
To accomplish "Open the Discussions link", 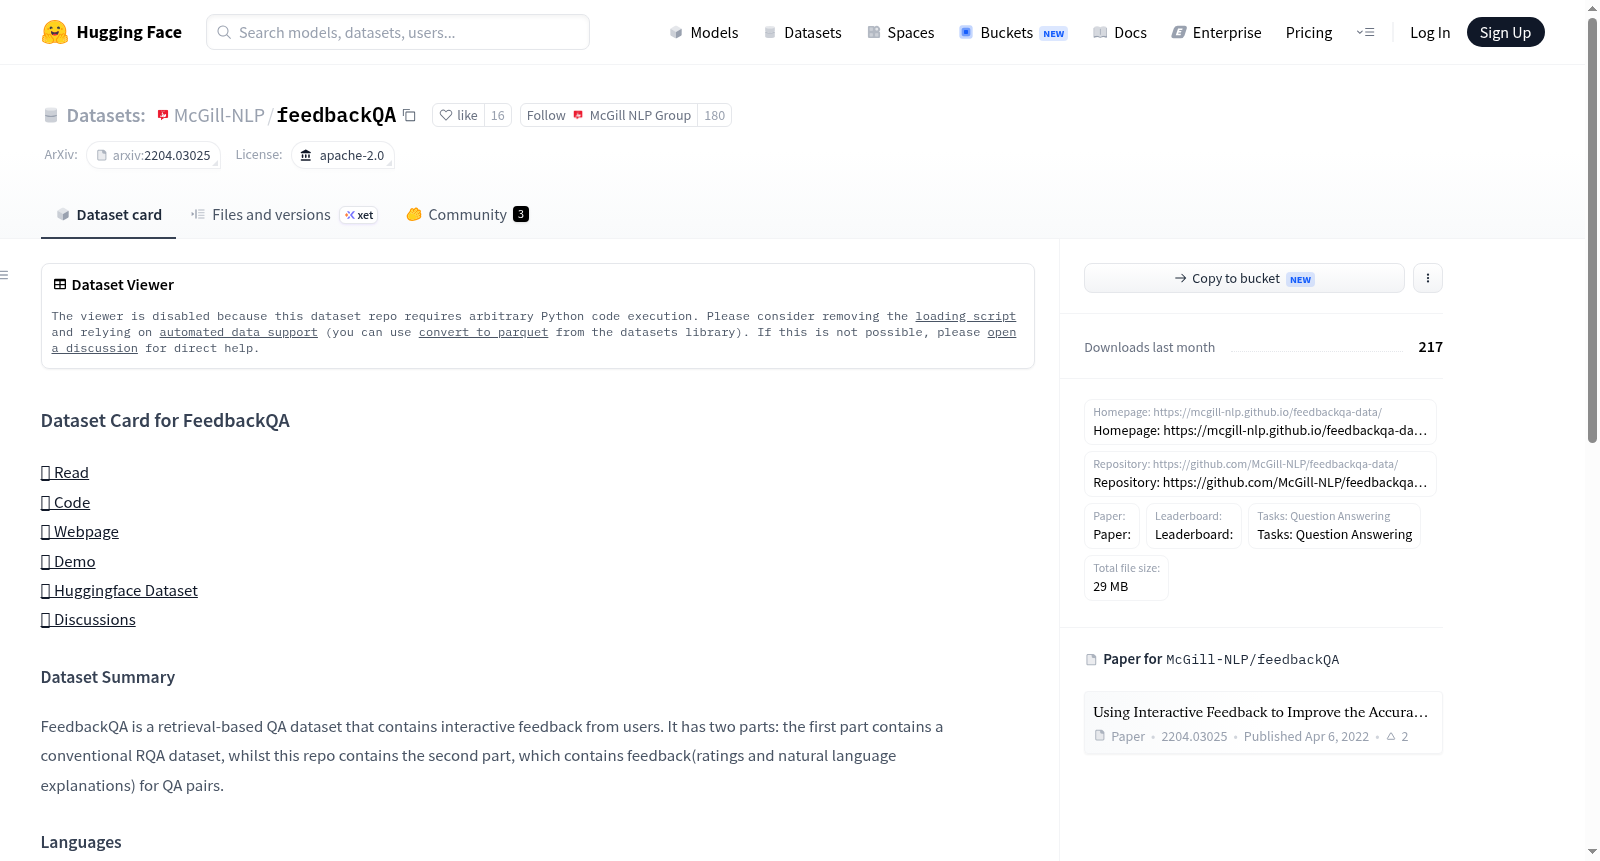I will point(88,620).
